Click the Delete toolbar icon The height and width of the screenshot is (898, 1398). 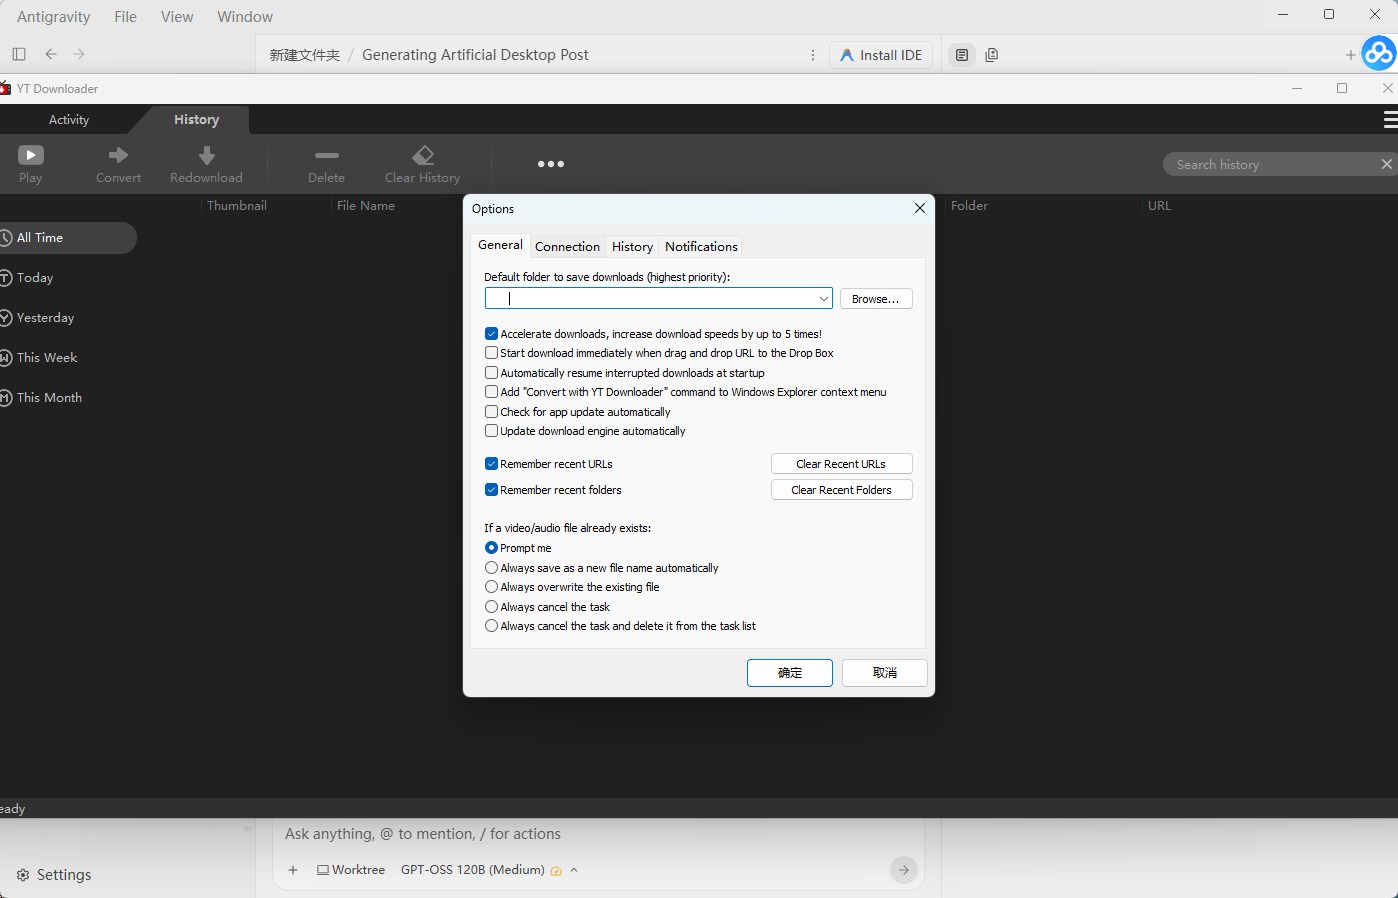pyautogui.click(x=326, y=155)
